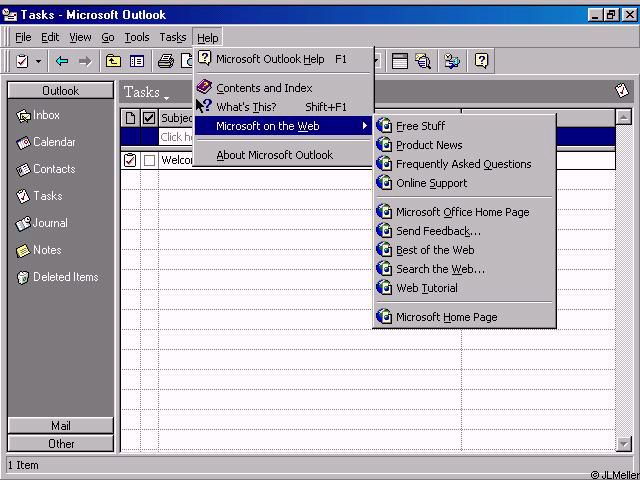Image resolution: width=640 pixels, height=480 pixels.
Task: Click the New Task toolbar icon
Action: pyautogui.click(x=22, y=61)
